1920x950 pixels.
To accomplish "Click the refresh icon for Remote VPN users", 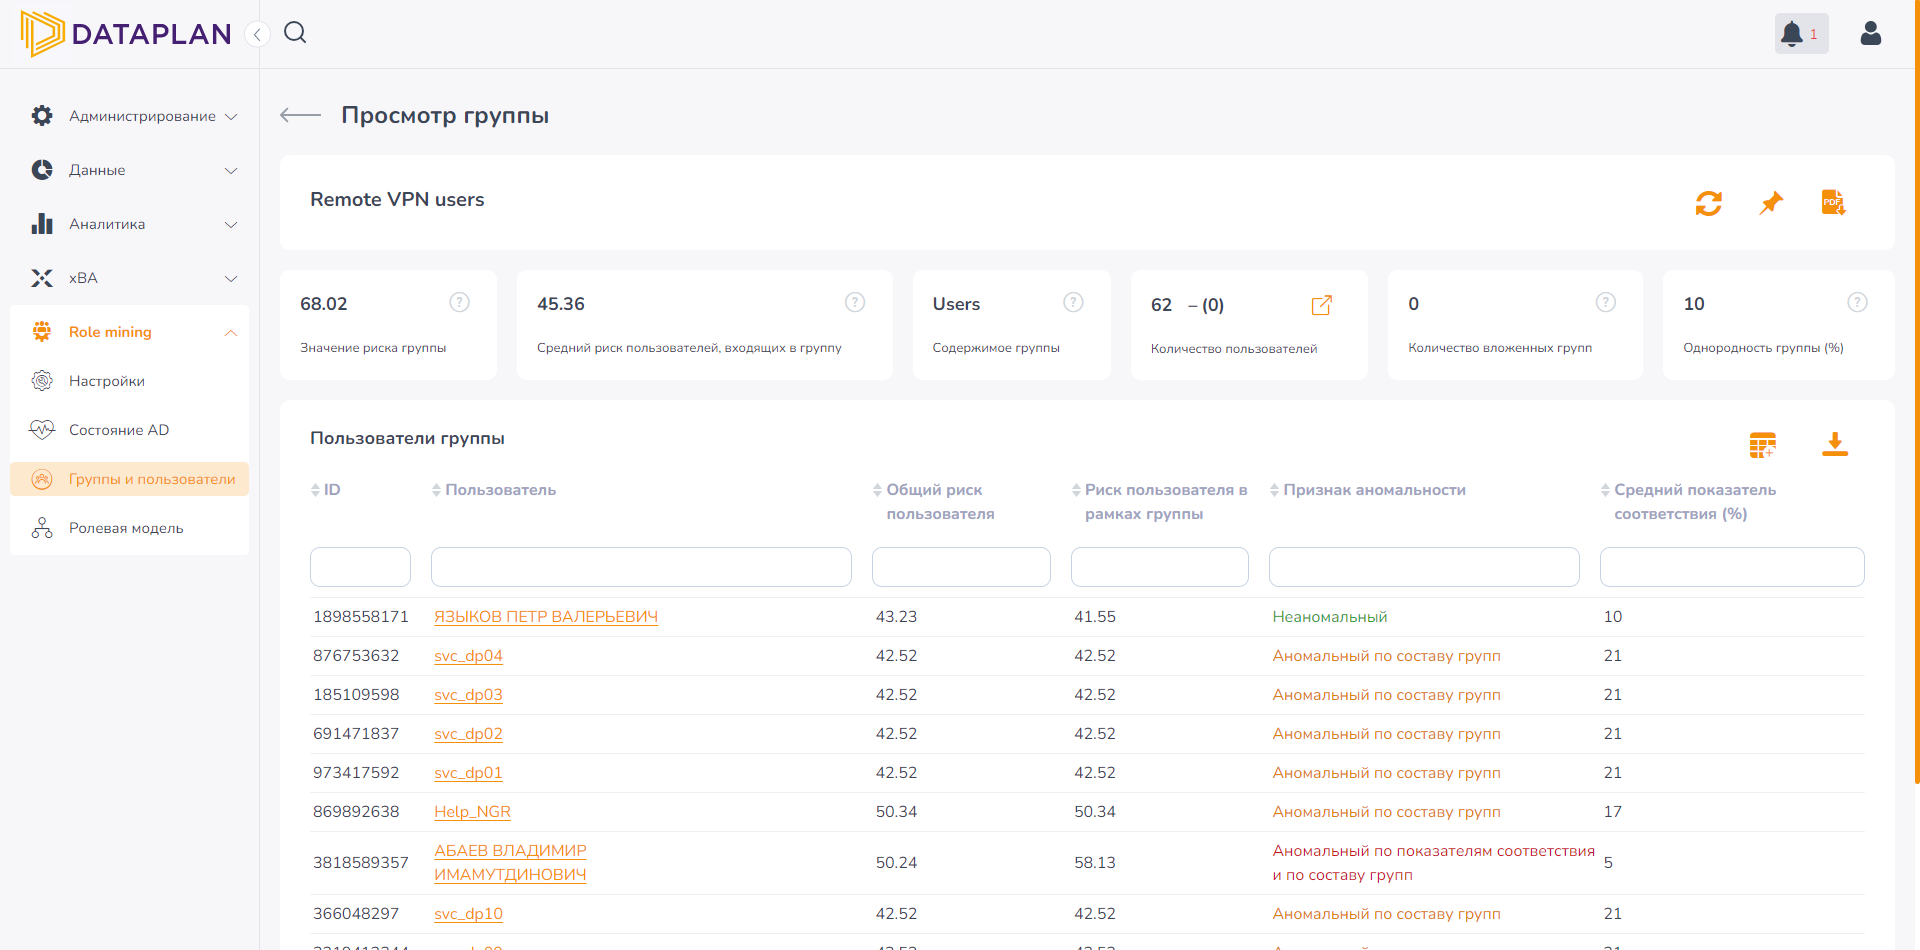I will [x=1708, y=203].
